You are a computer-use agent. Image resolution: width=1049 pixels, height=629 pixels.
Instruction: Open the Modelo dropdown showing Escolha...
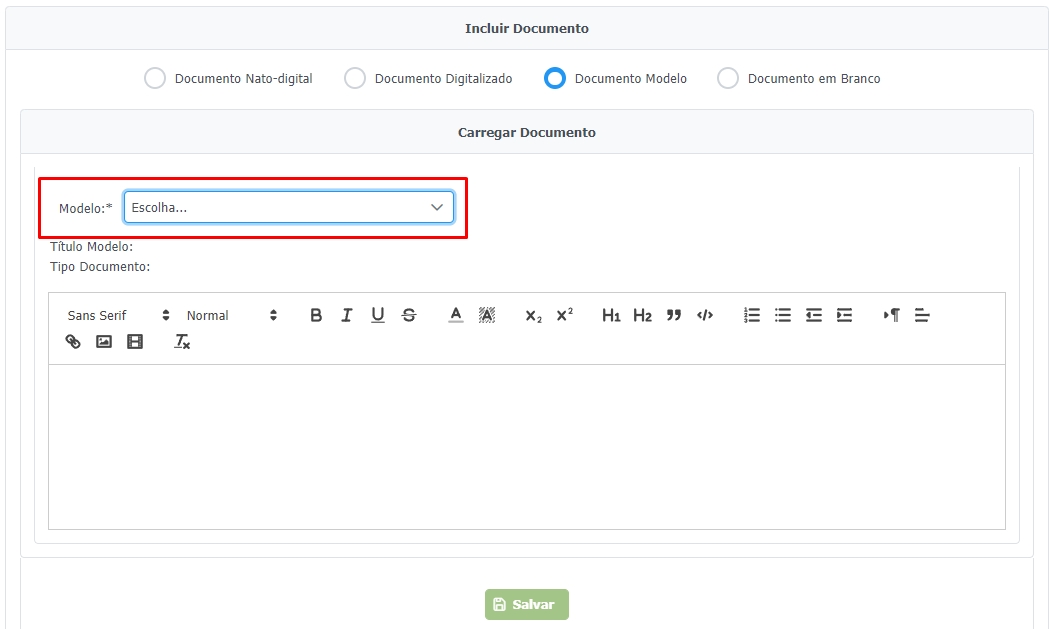pos(288,207)
